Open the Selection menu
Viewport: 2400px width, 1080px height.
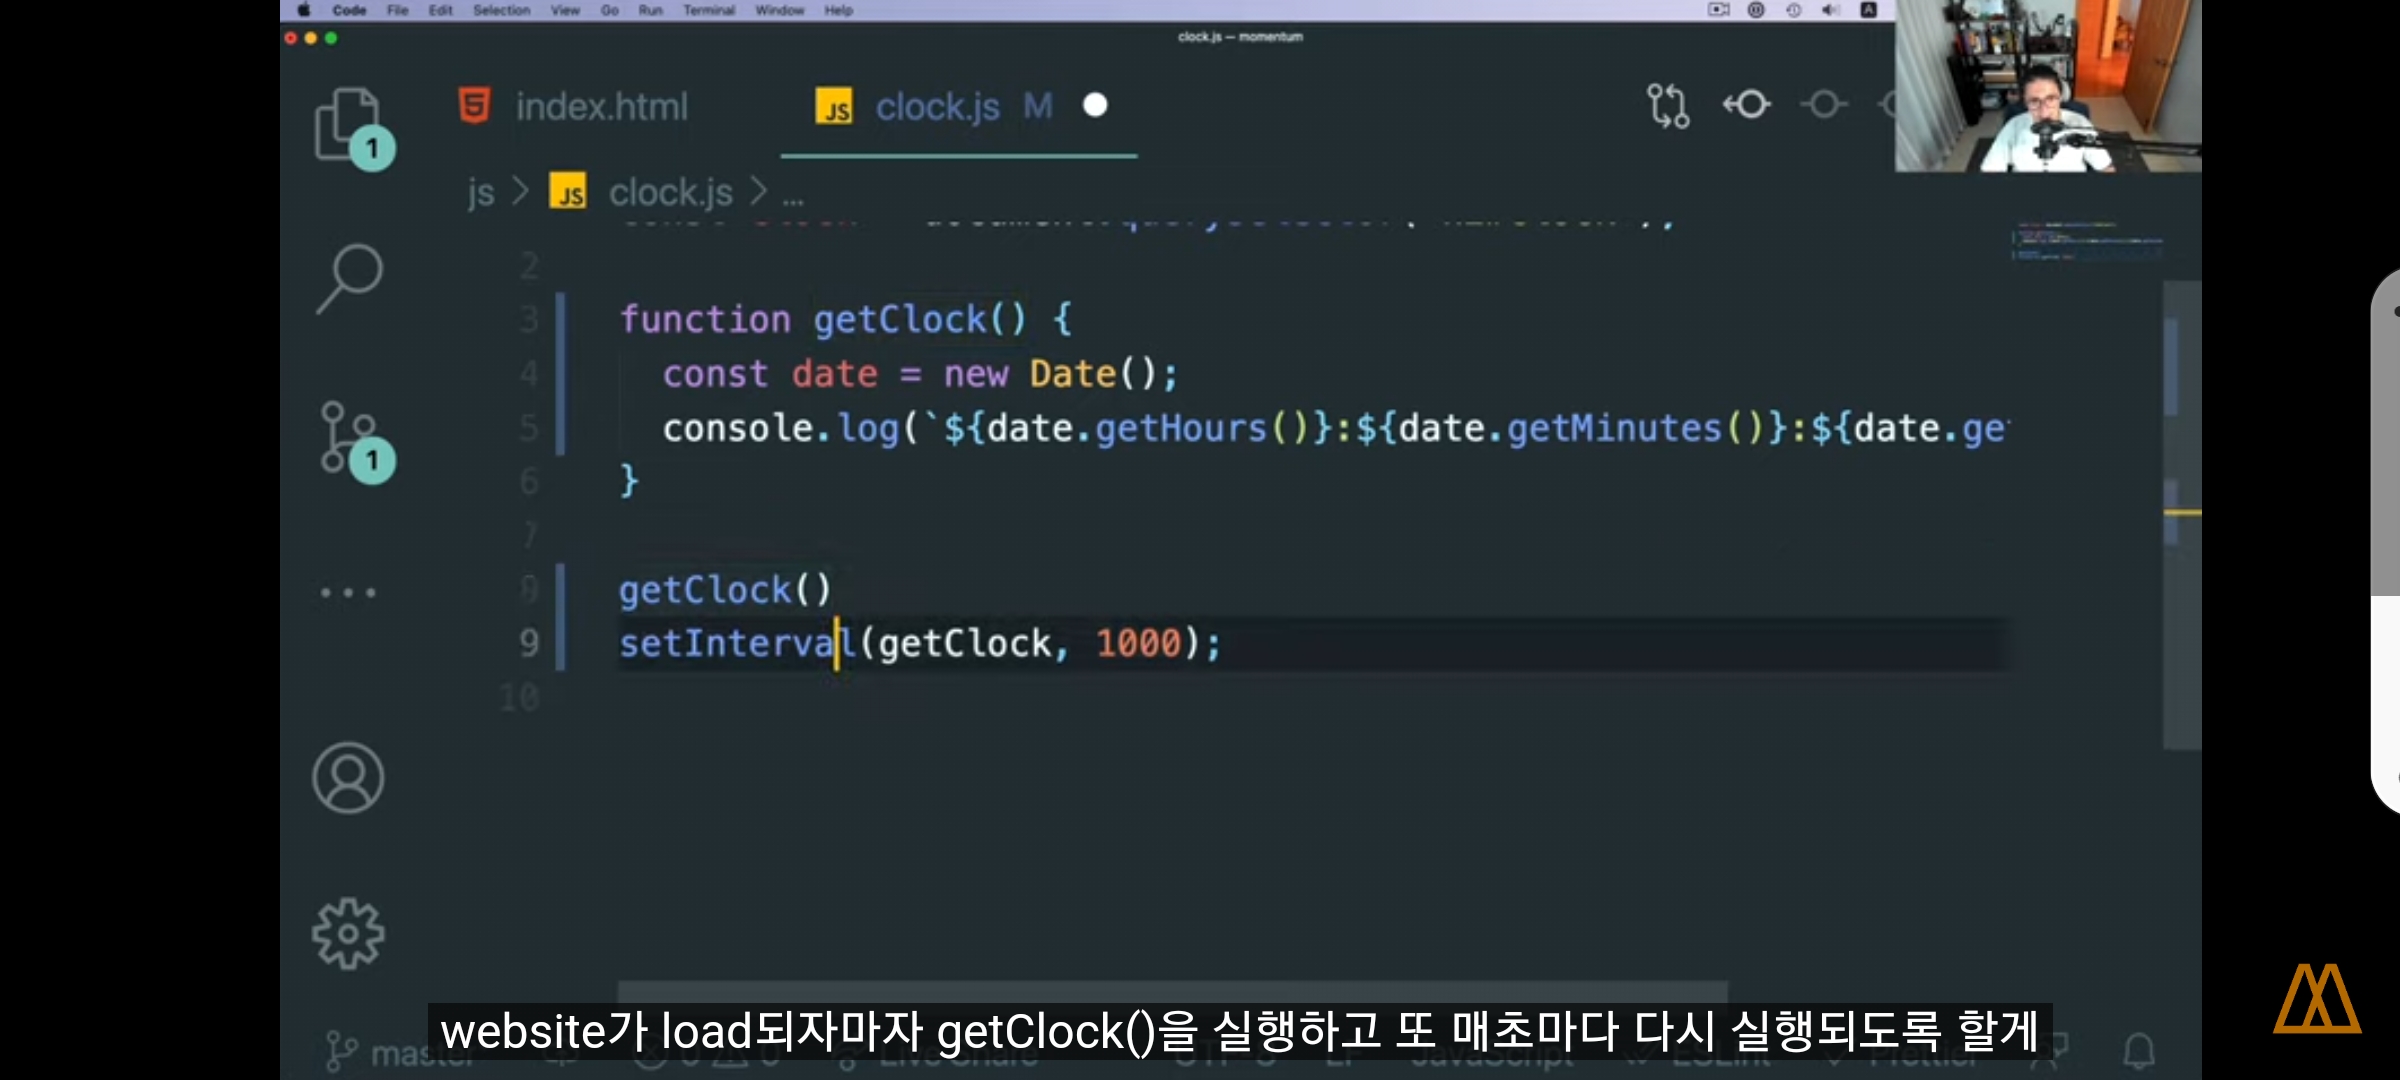point(501,10)
